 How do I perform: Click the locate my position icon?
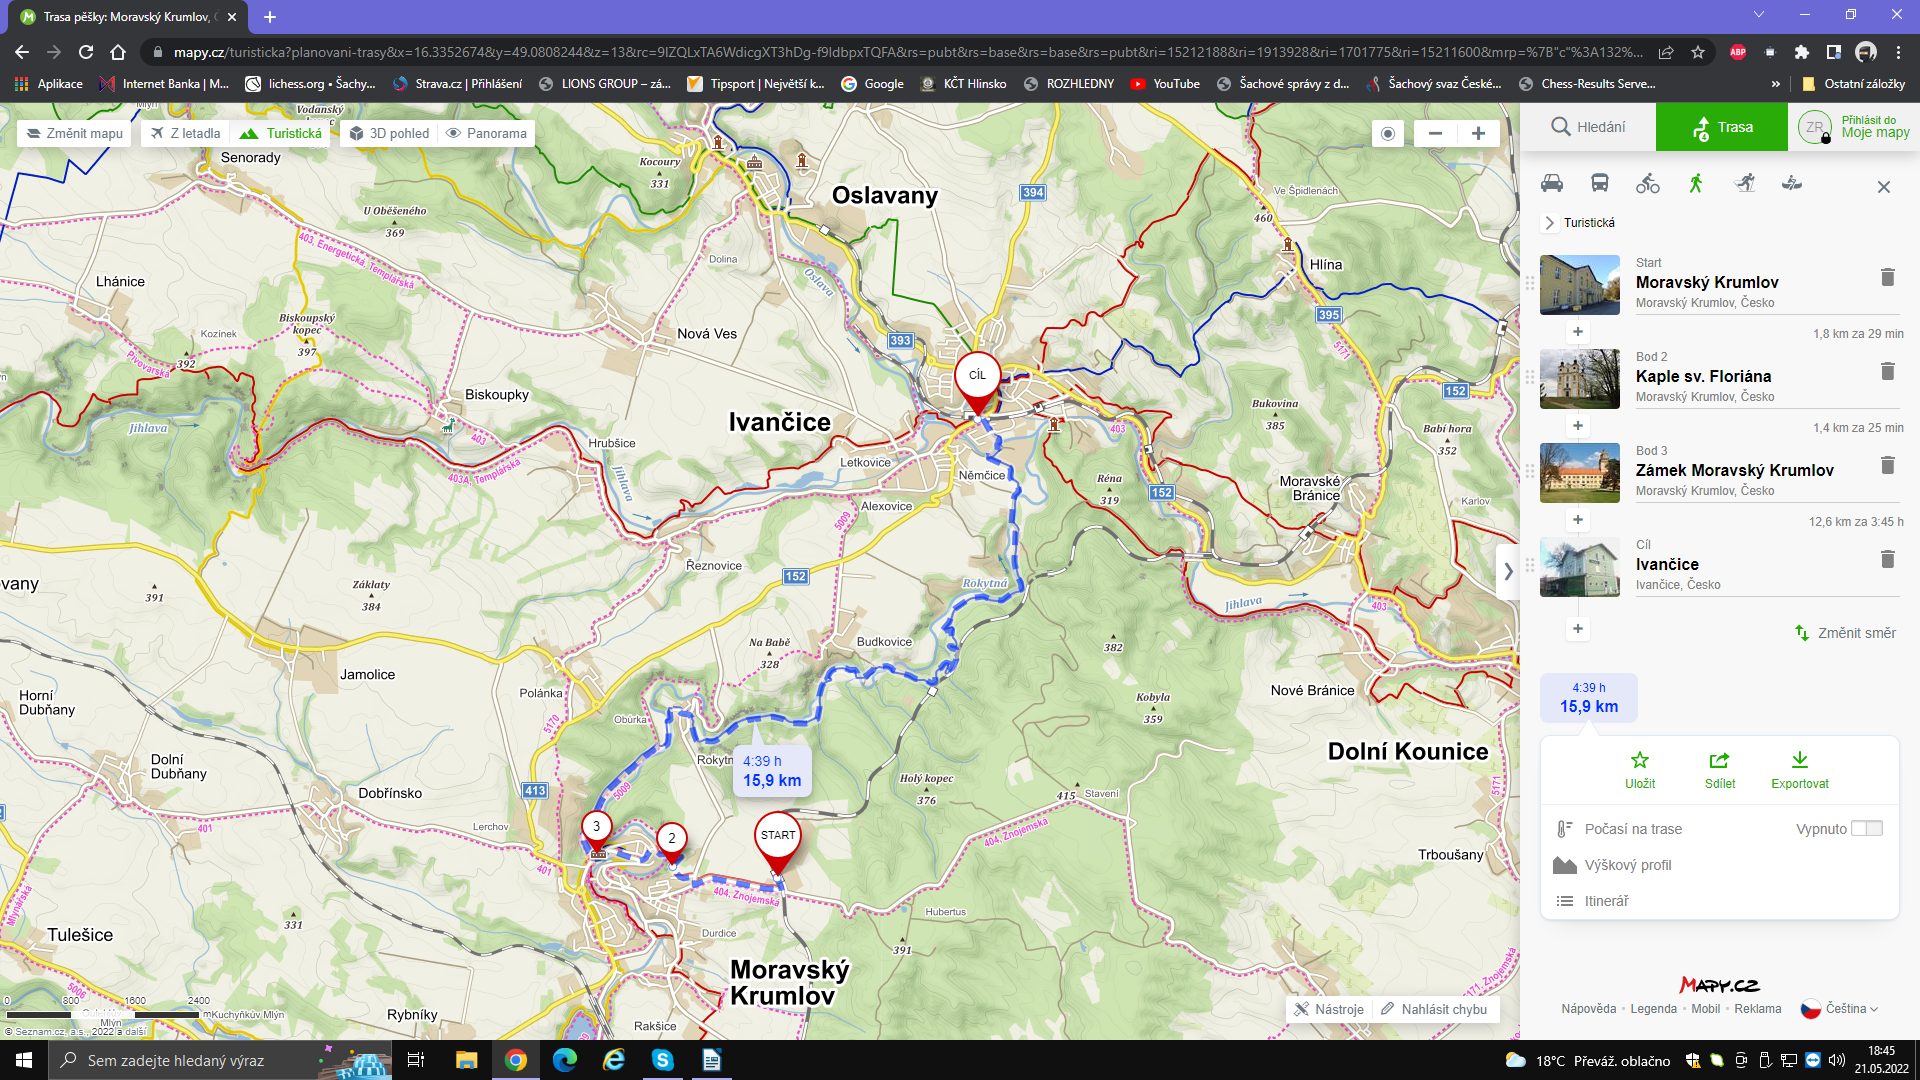pyautogui.click(x=1387, y=133)
